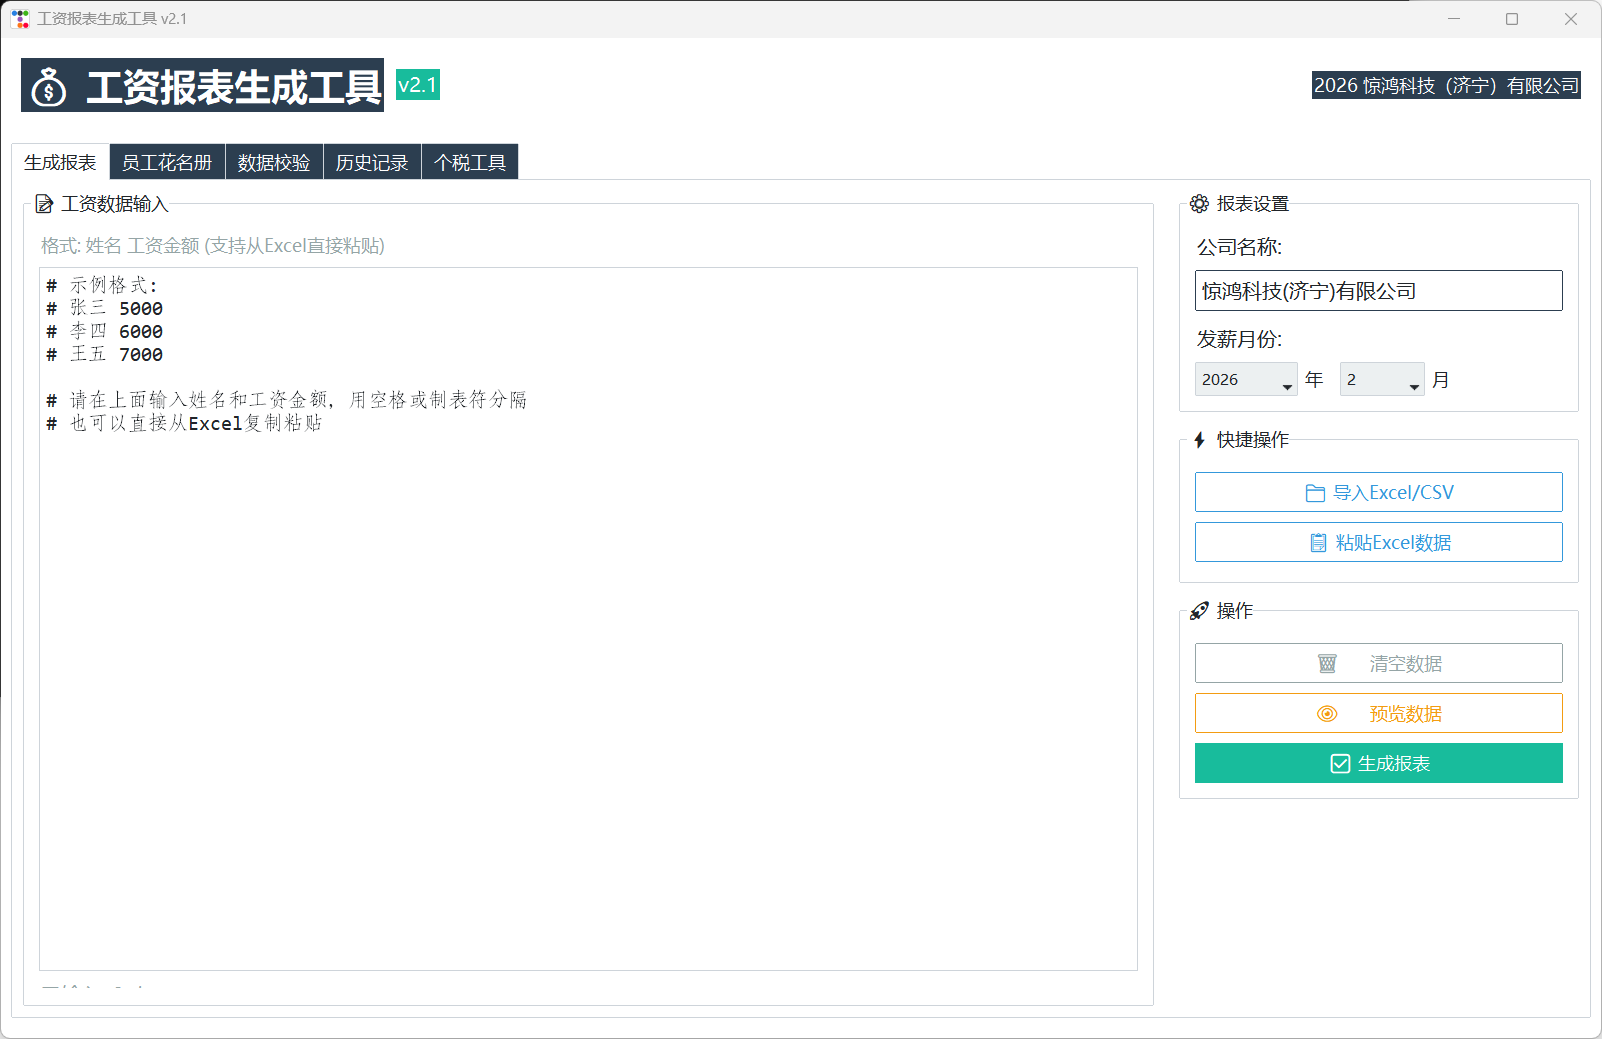Viewport: 1602px width, 1039px height.
Task: Click the eye icon in 预览数据 button
Action: coord(1327,713)
